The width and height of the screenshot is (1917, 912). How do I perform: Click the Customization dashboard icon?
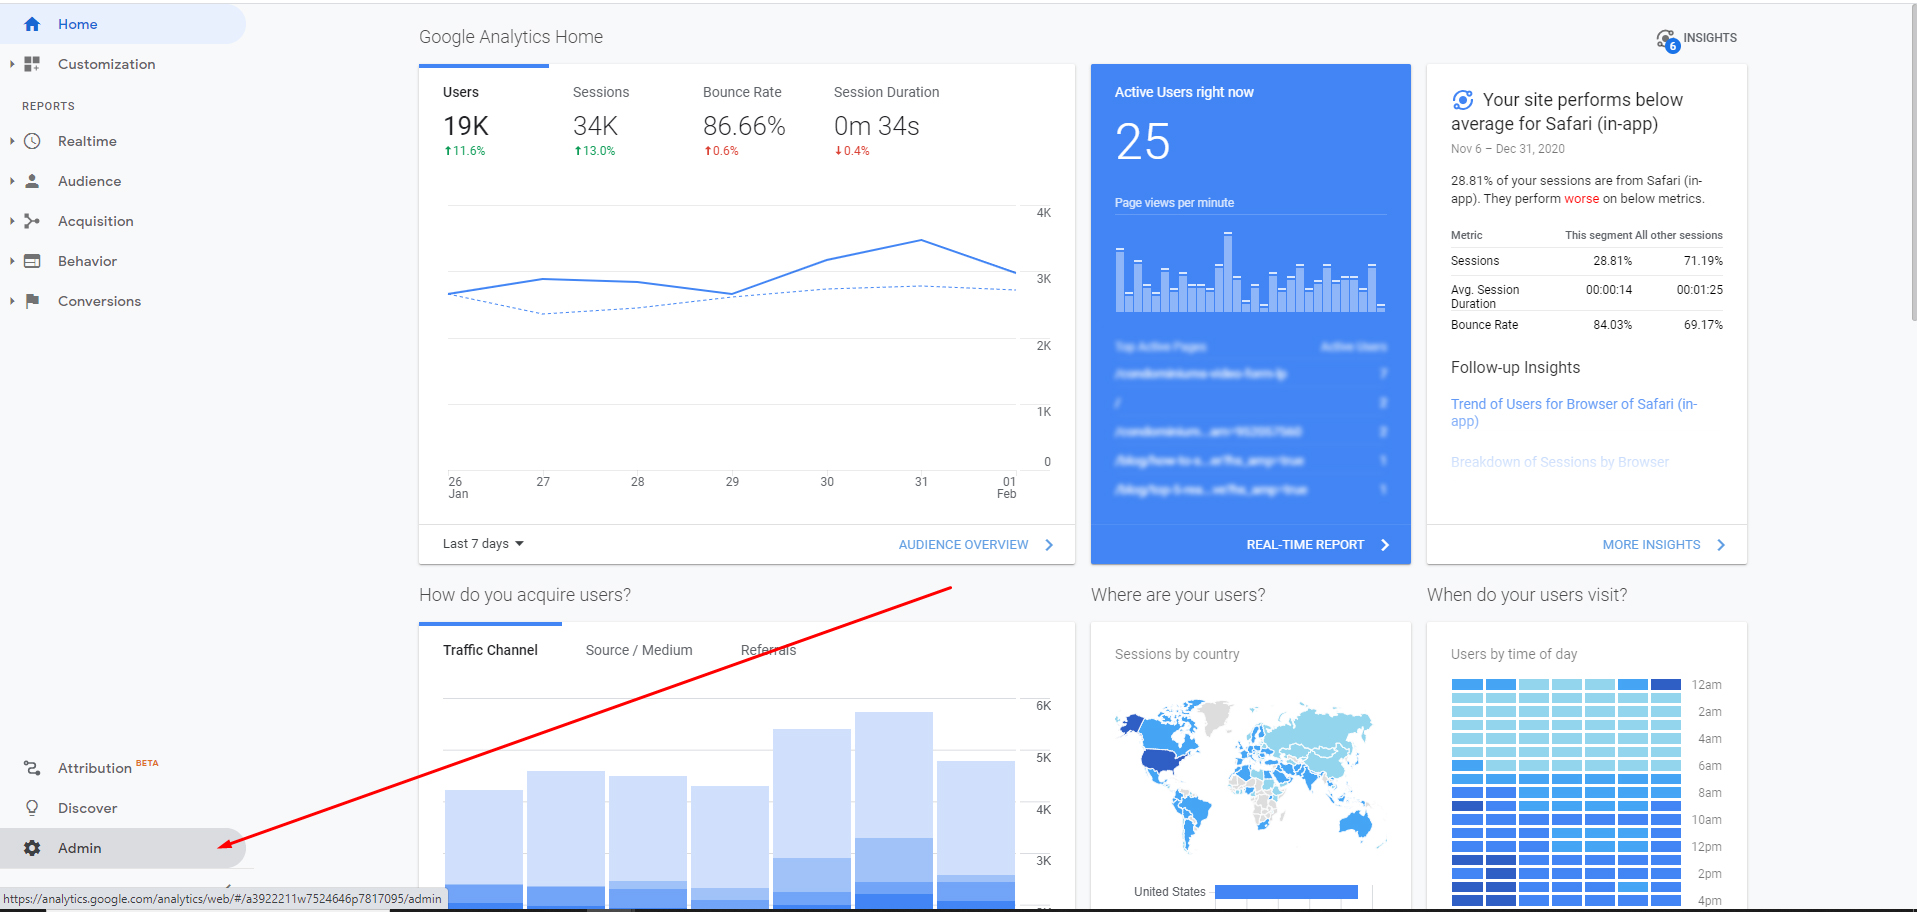point(32,64)
